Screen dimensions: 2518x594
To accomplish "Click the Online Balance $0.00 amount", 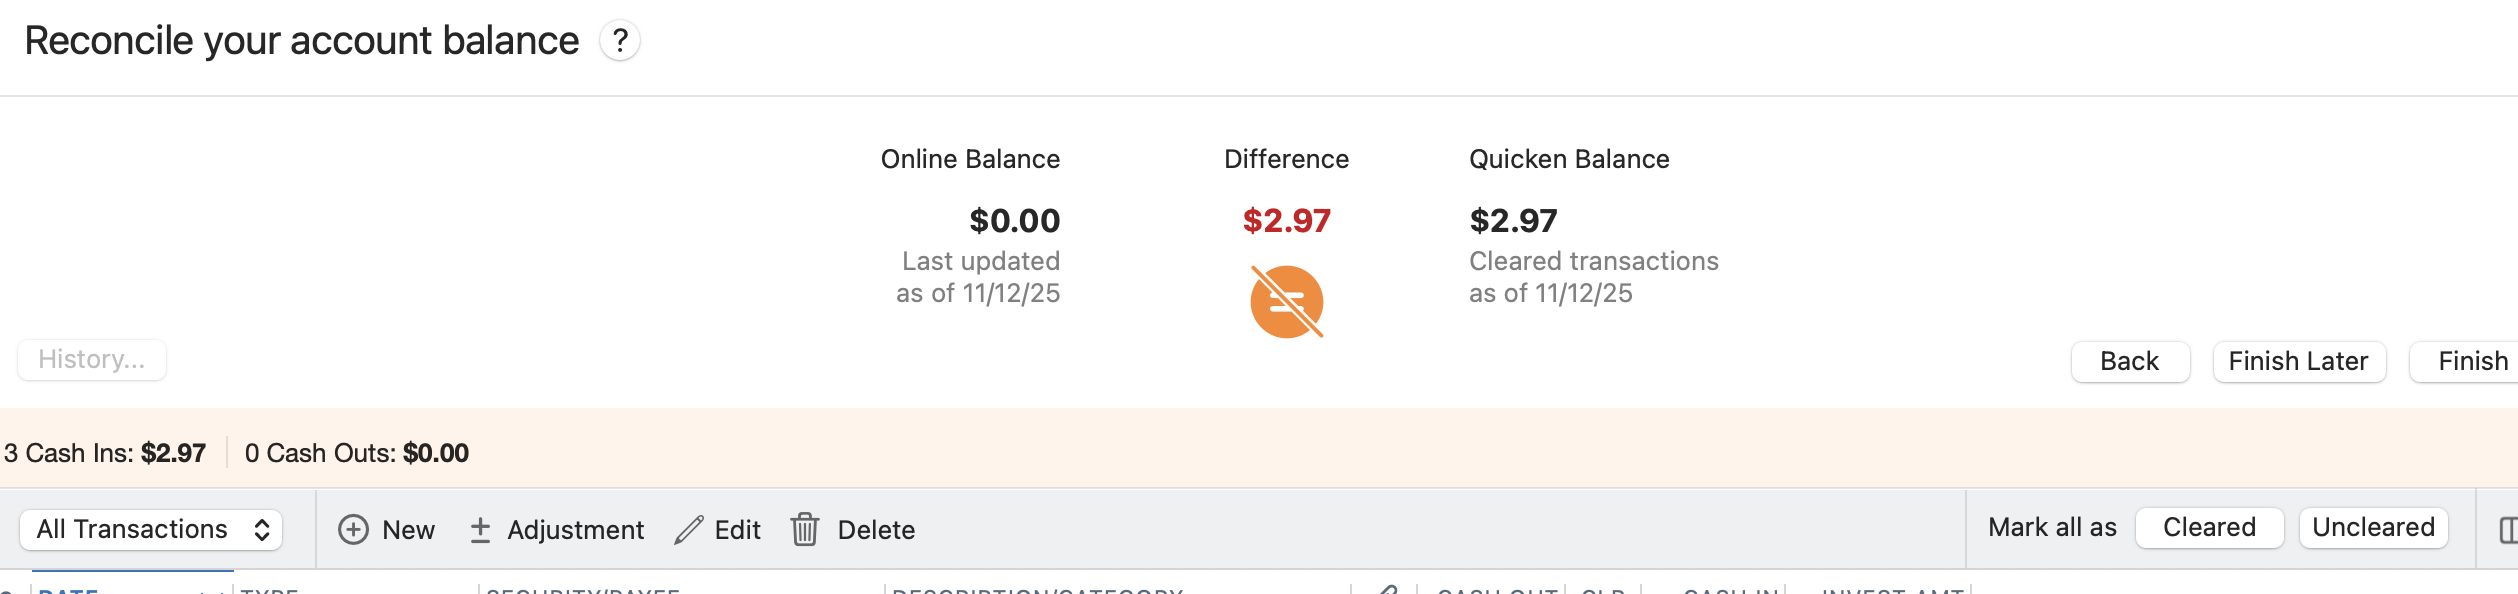I will (1014, 220).
